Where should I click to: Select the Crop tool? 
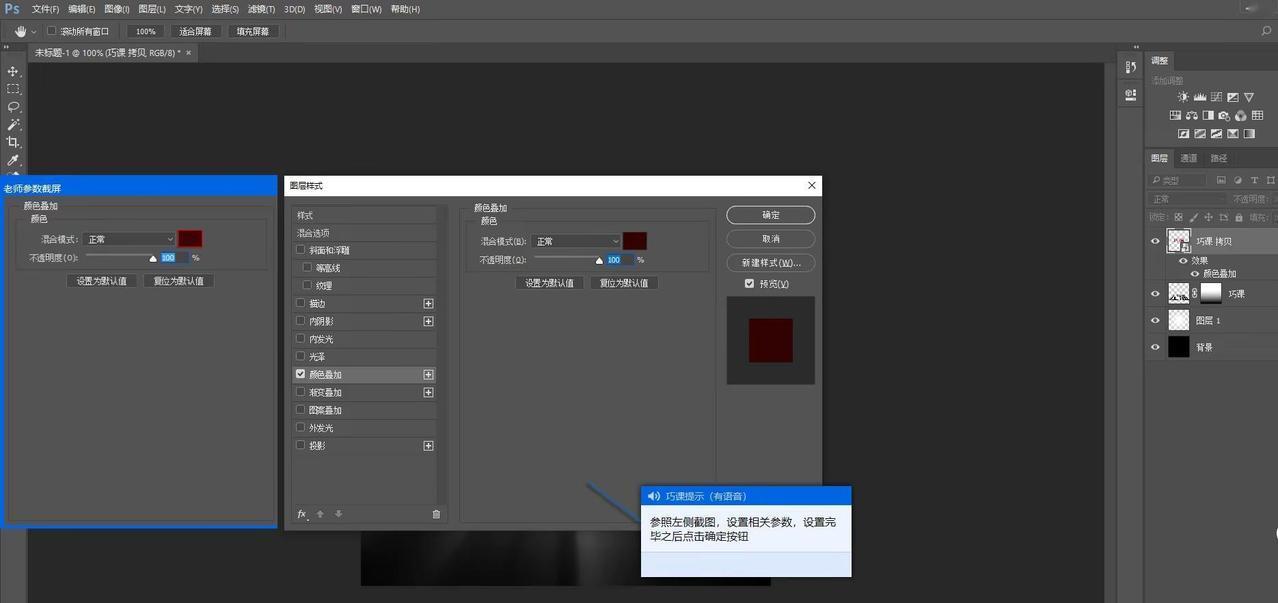[x=13, y=142]
